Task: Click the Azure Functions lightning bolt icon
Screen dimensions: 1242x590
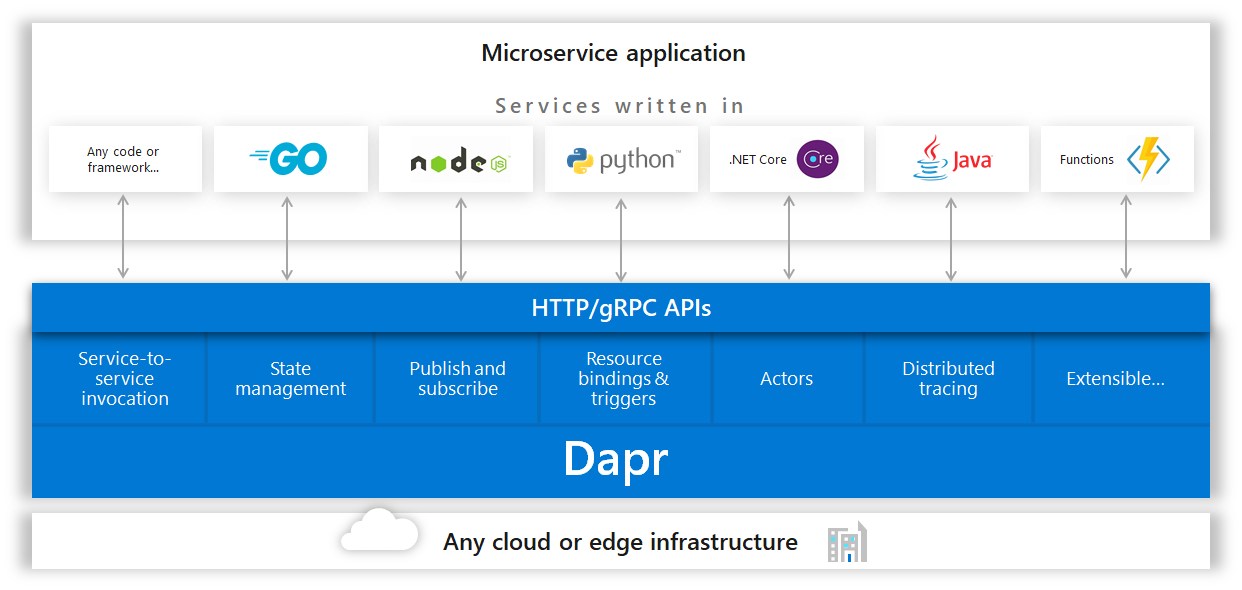Action: point(1151,159)
